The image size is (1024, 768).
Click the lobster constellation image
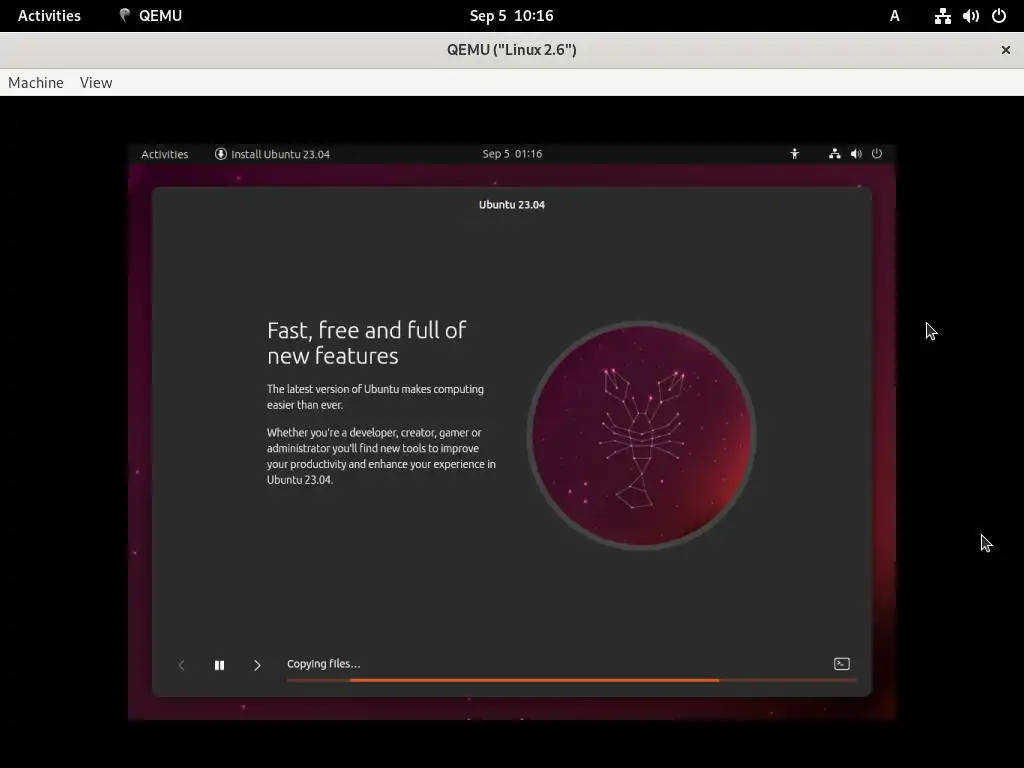(641, 435)
